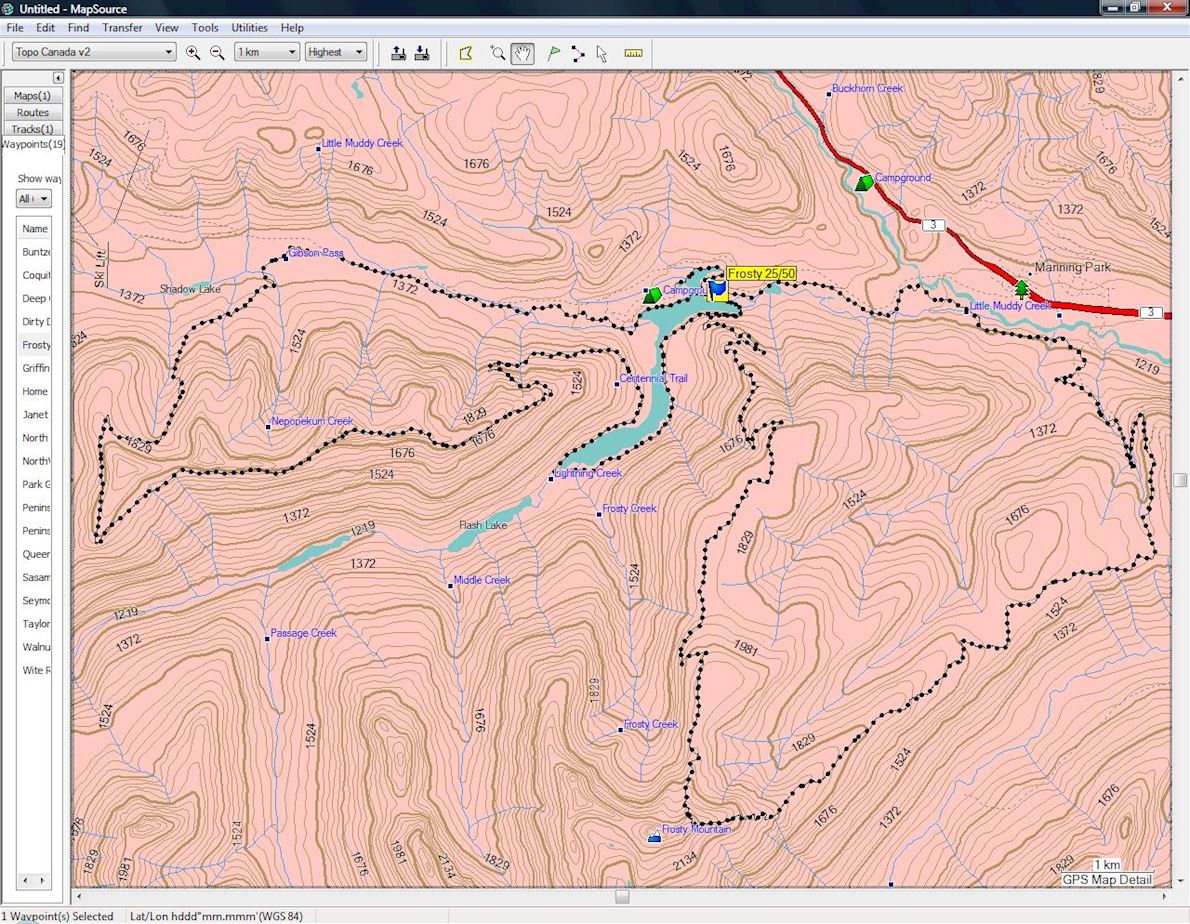Select the Queen waypoint row

[x=34, y=554]
